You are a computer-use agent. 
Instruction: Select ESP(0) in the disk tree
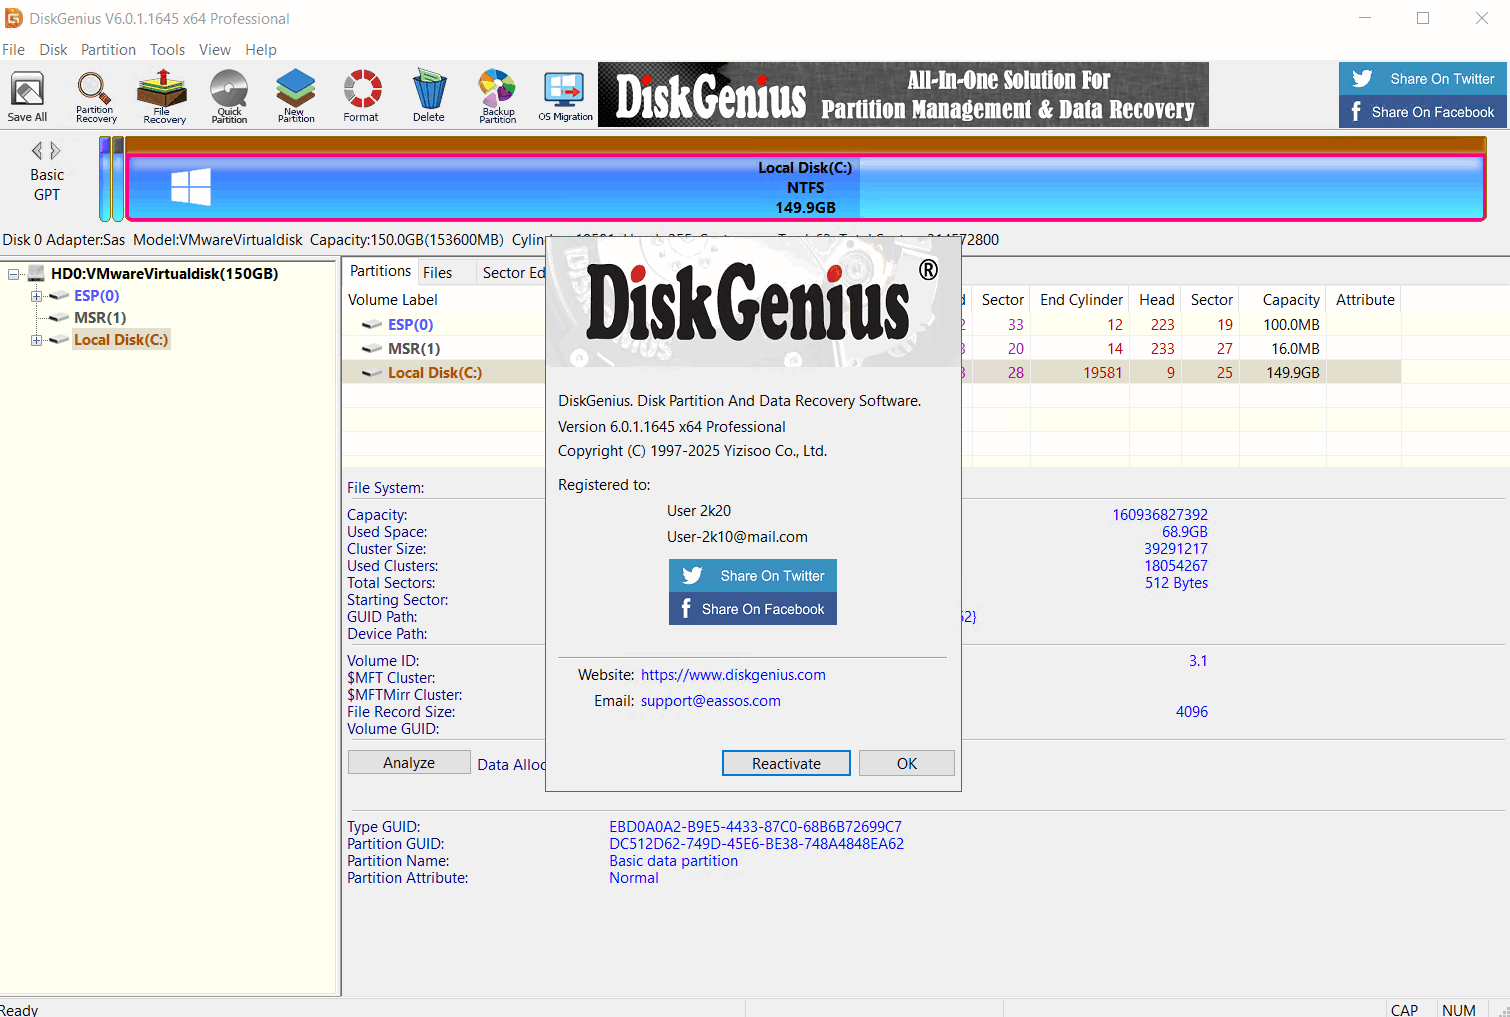(96, 296)
